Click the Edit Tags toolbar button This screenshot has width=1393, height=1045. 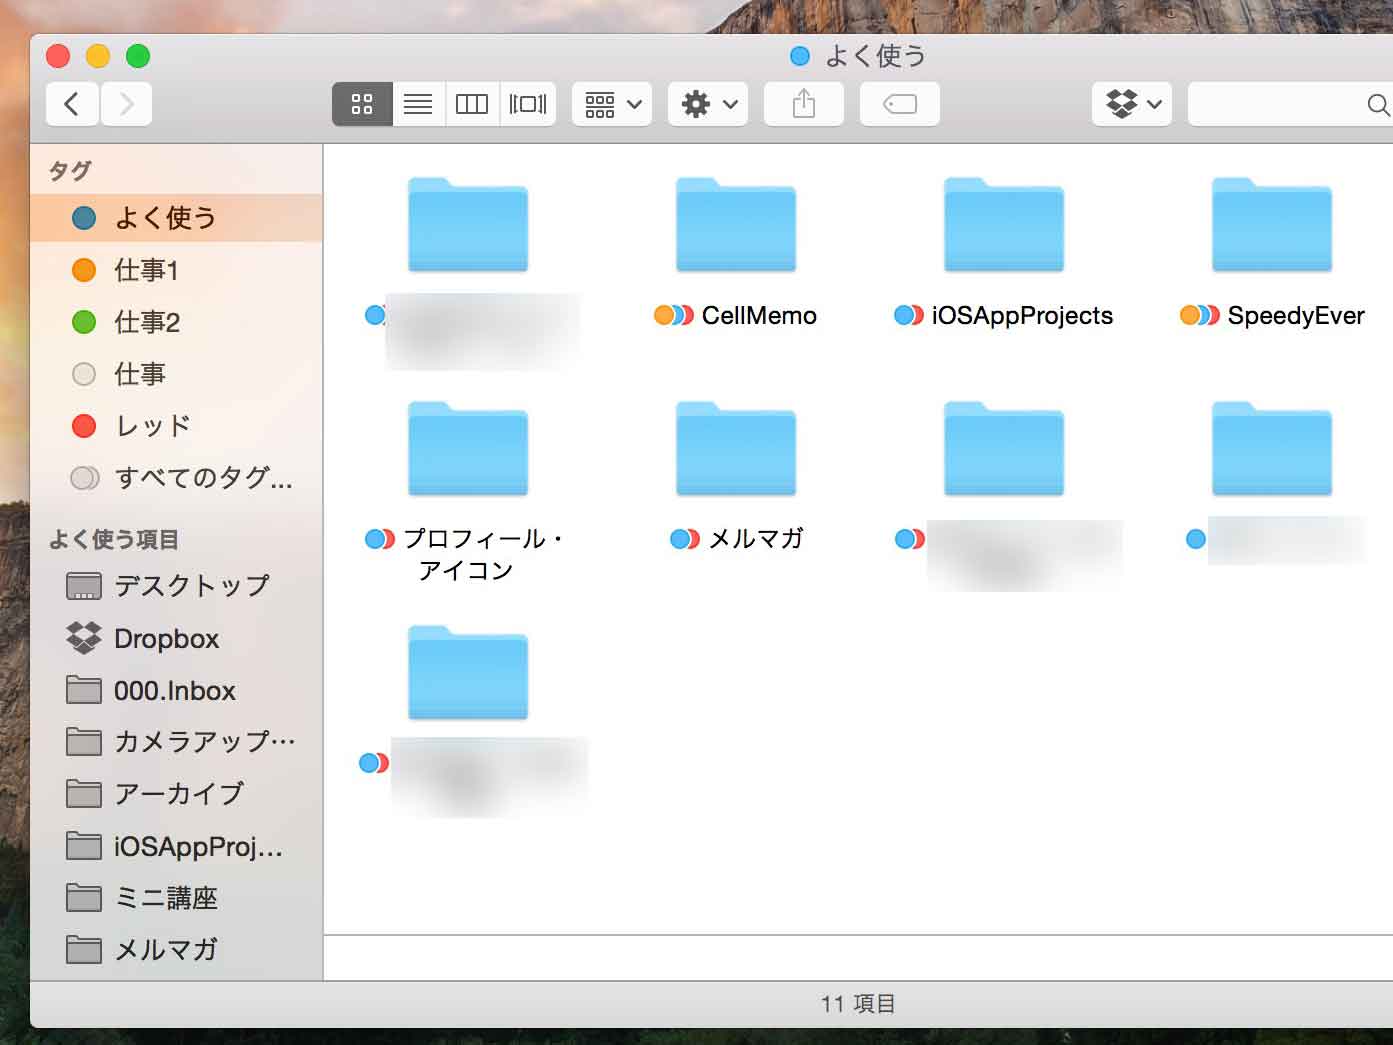click(x=900, y=104)
